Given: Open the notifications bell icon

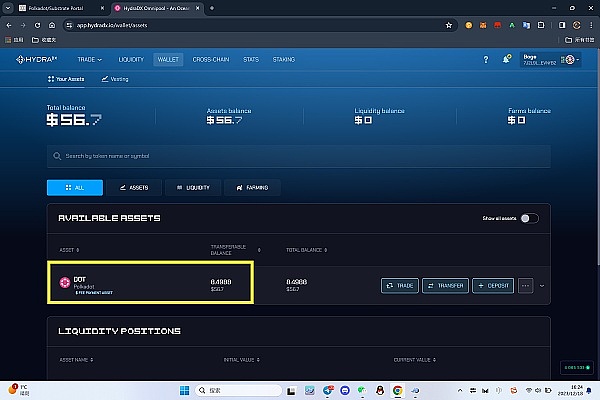Looking at the screenshot, I should pyautogui.click(x=508, y=60).
